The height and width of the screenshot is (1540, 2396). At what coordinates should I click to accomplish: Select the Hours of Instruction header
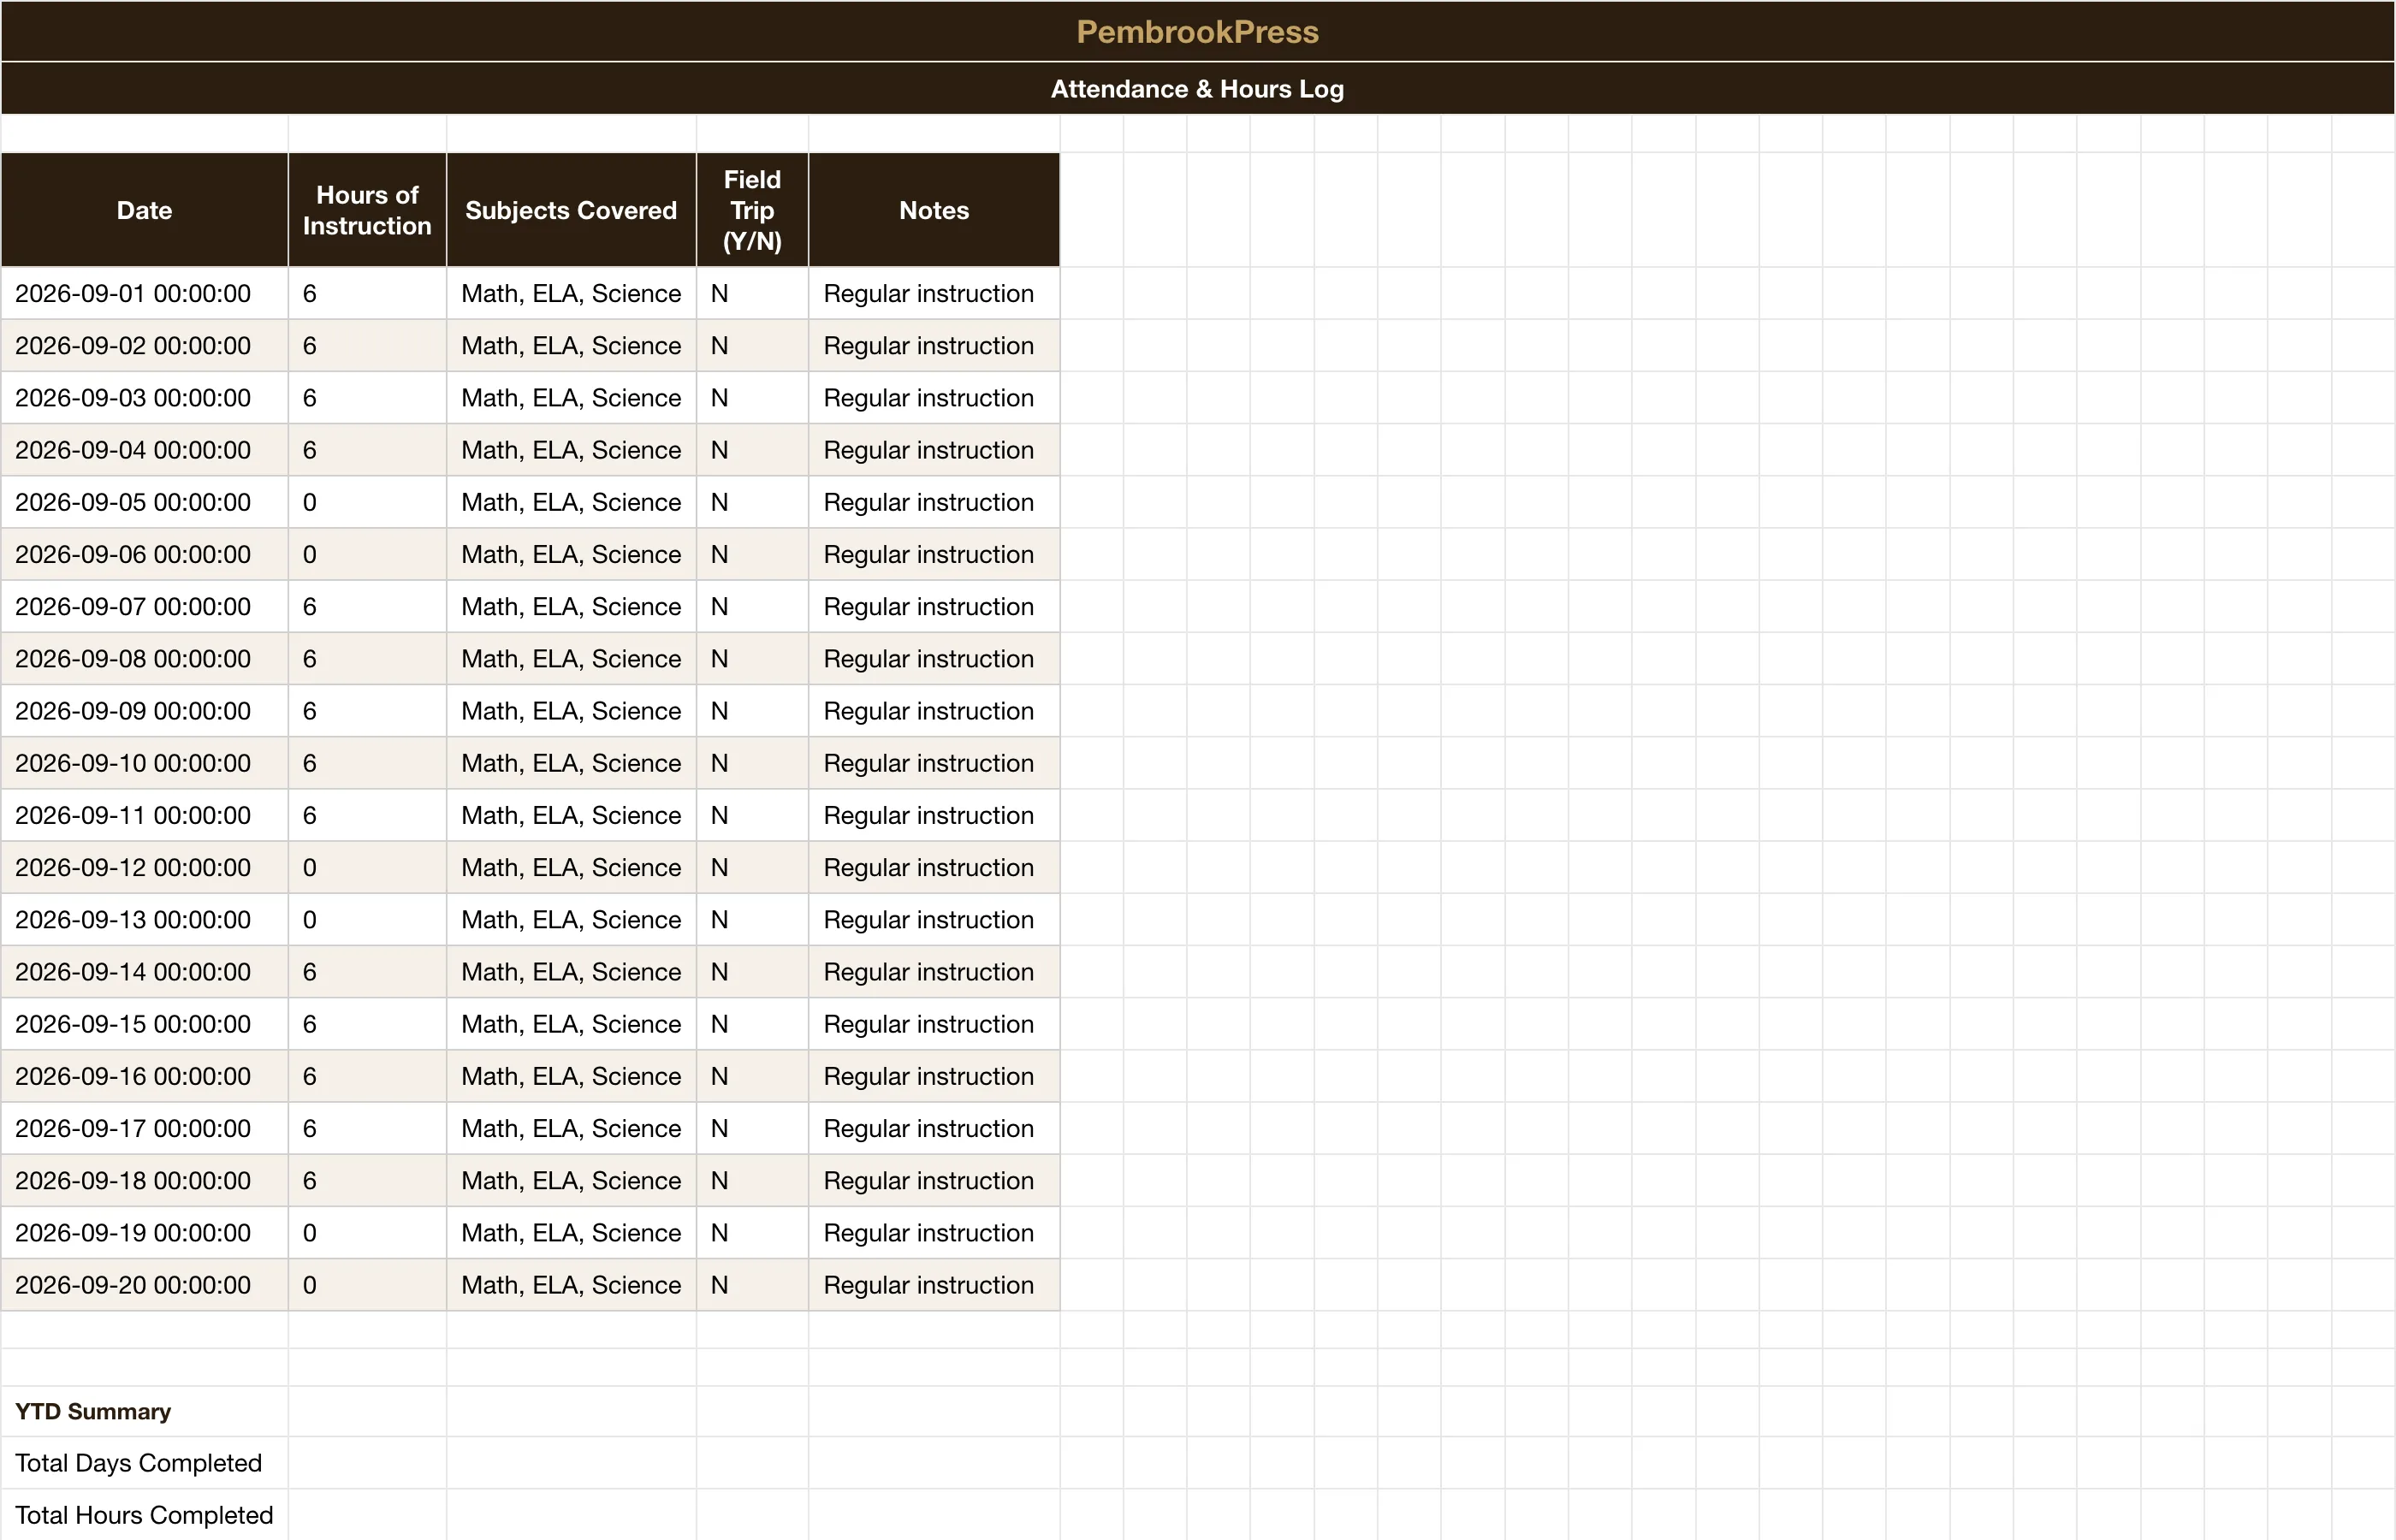[367, 210]
